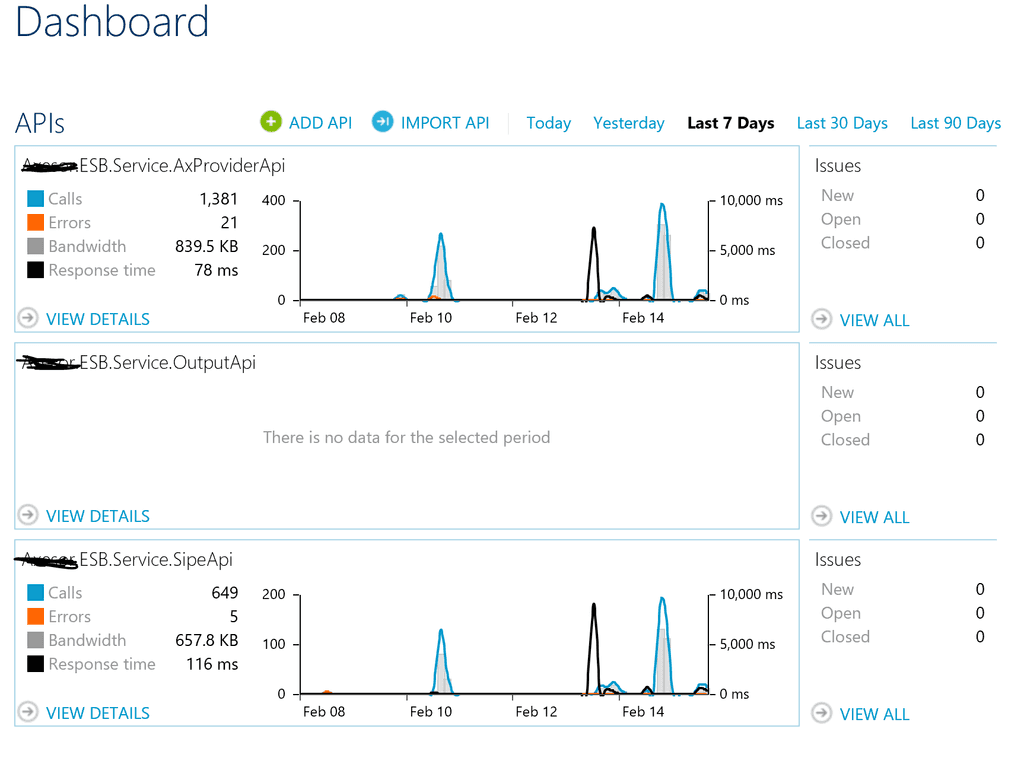Click AxProviderApi errors value 21
Viewport: 1024px width, 768px height.
pos(229,223)
